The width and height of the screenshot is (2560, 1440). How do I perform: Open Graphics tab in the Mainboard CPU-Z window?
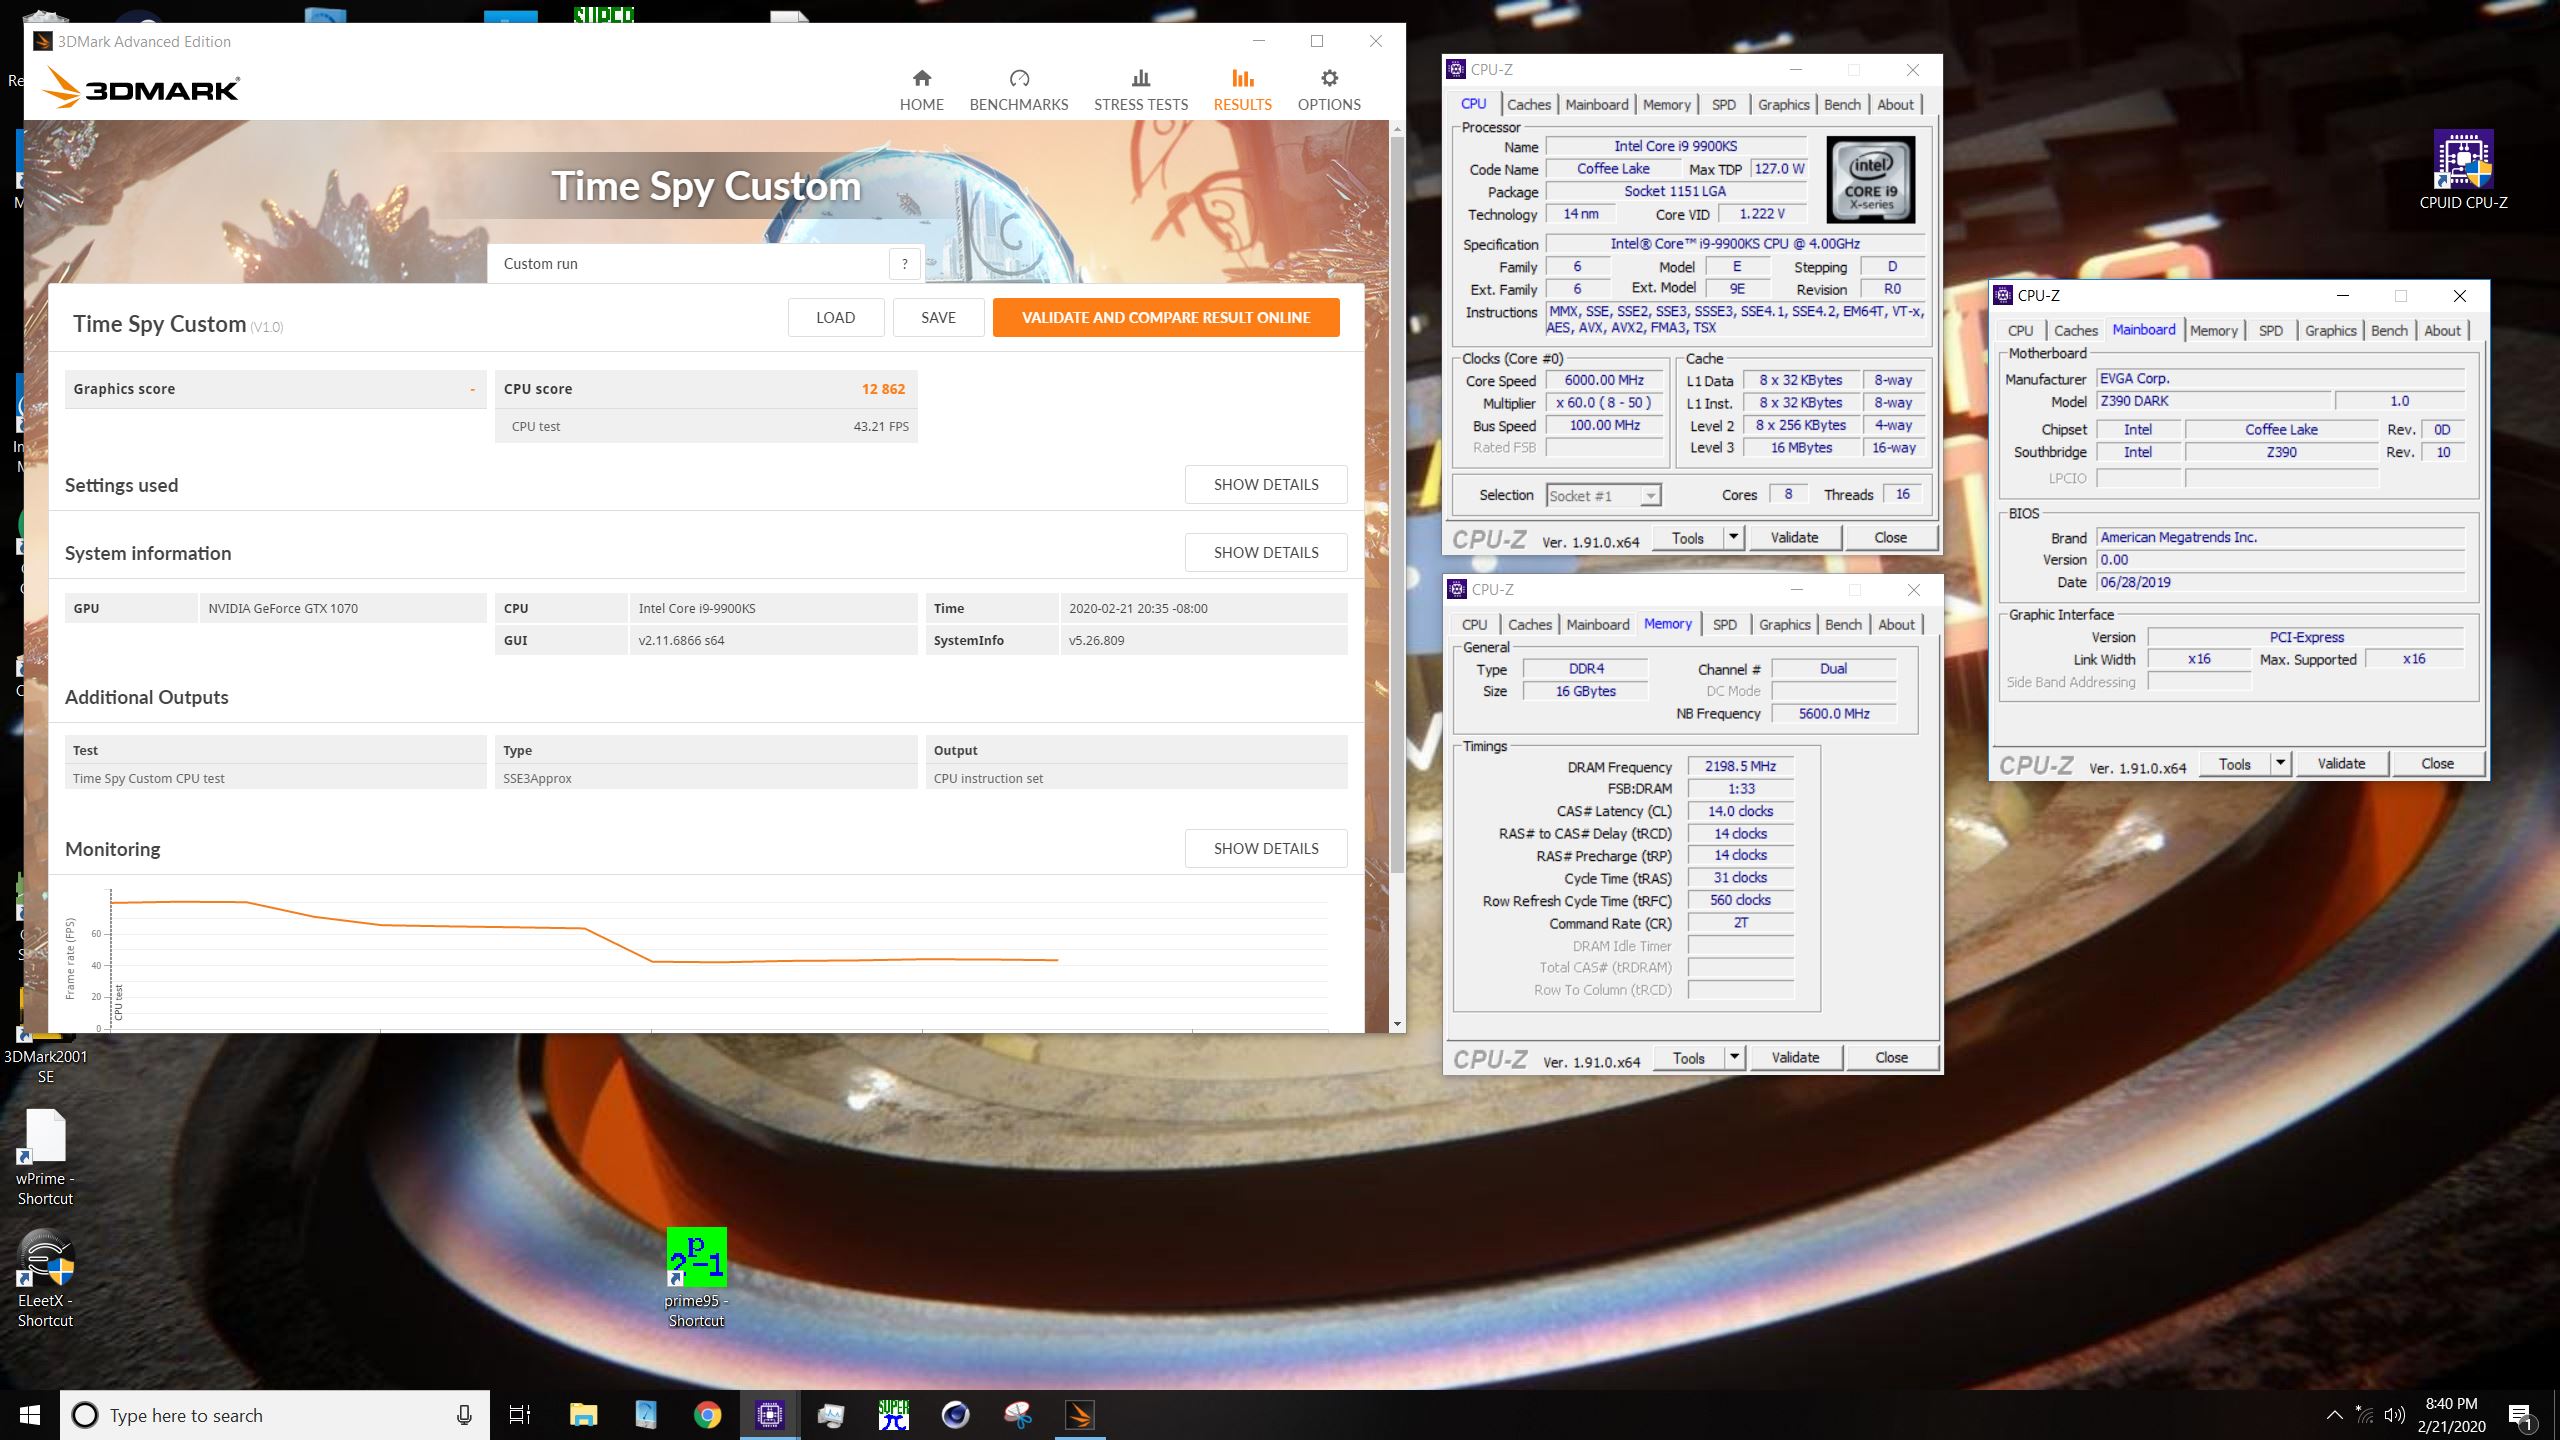point(2330,331)
